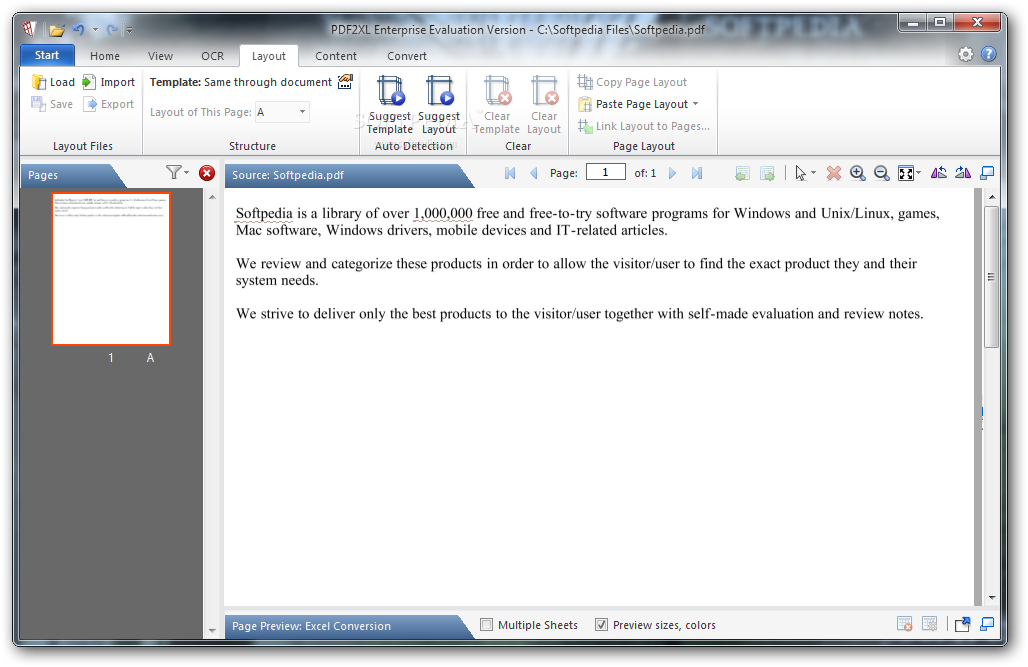Click the Export layout button
This screenshot has width=1028, height=667.
(x=109, y=104)
